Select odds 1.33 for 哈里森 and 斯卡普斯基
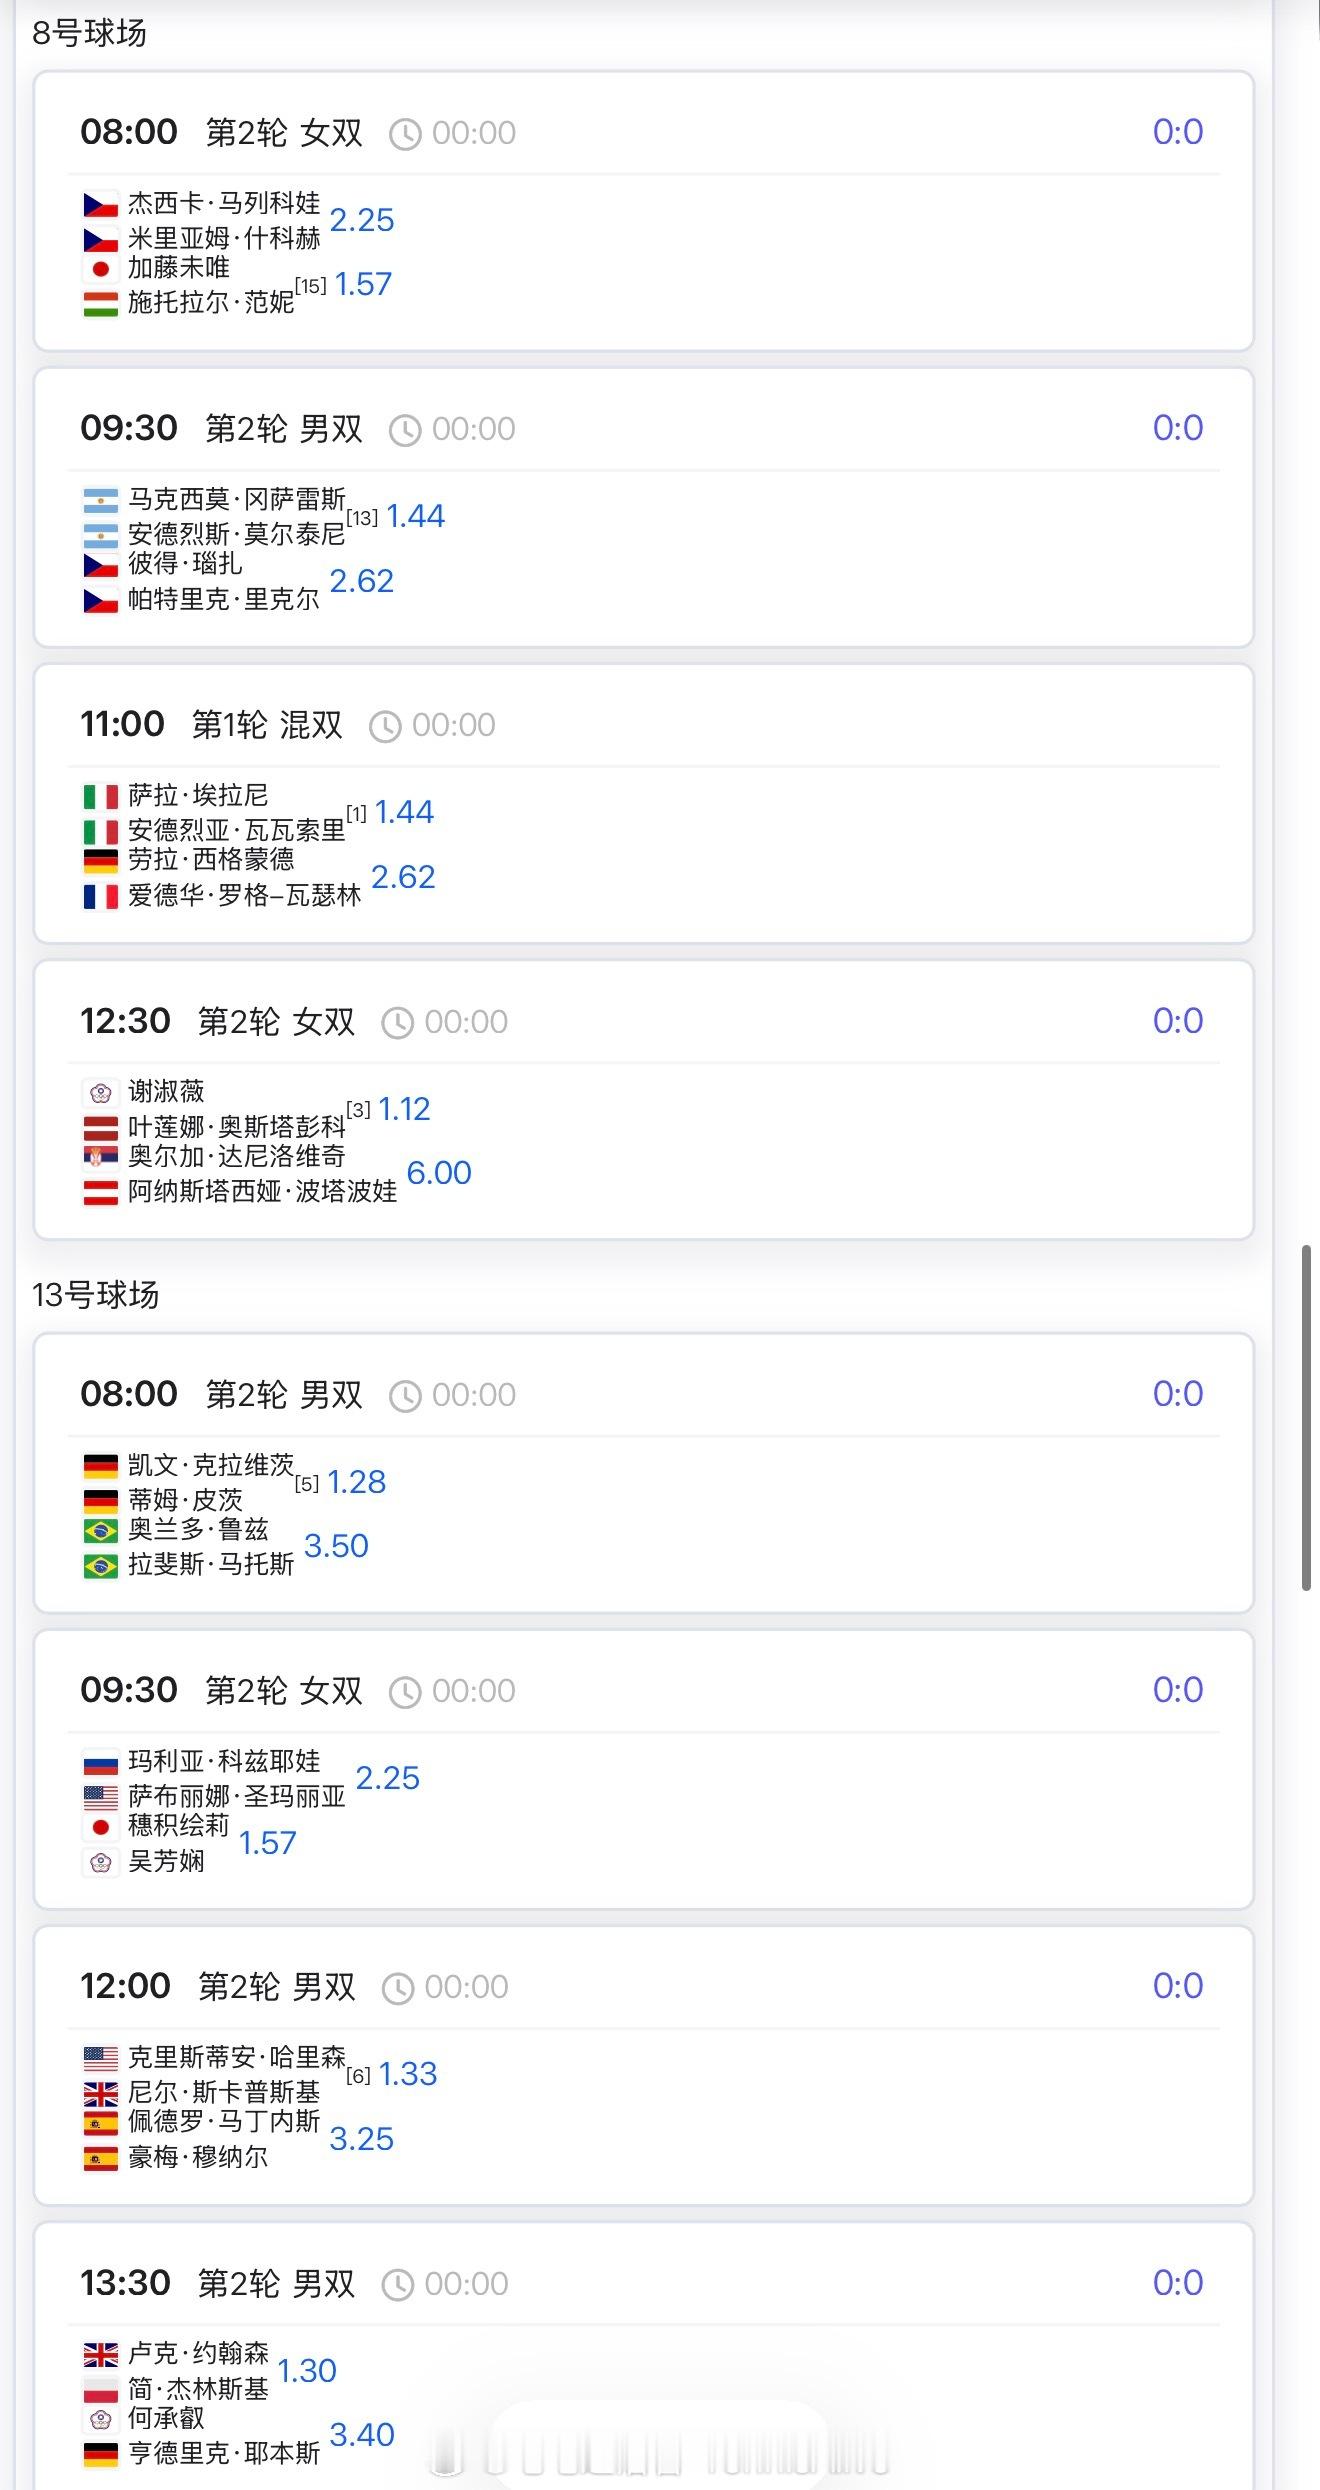Viewport: 1320px width, 2490px height. (407, 2074)
